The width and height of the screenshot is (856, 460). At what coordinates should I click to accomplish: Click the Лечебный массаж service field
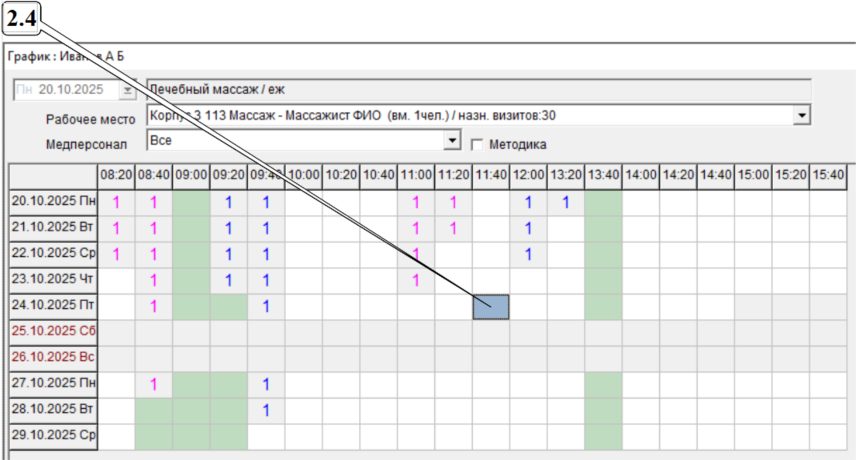click(478, 90)
